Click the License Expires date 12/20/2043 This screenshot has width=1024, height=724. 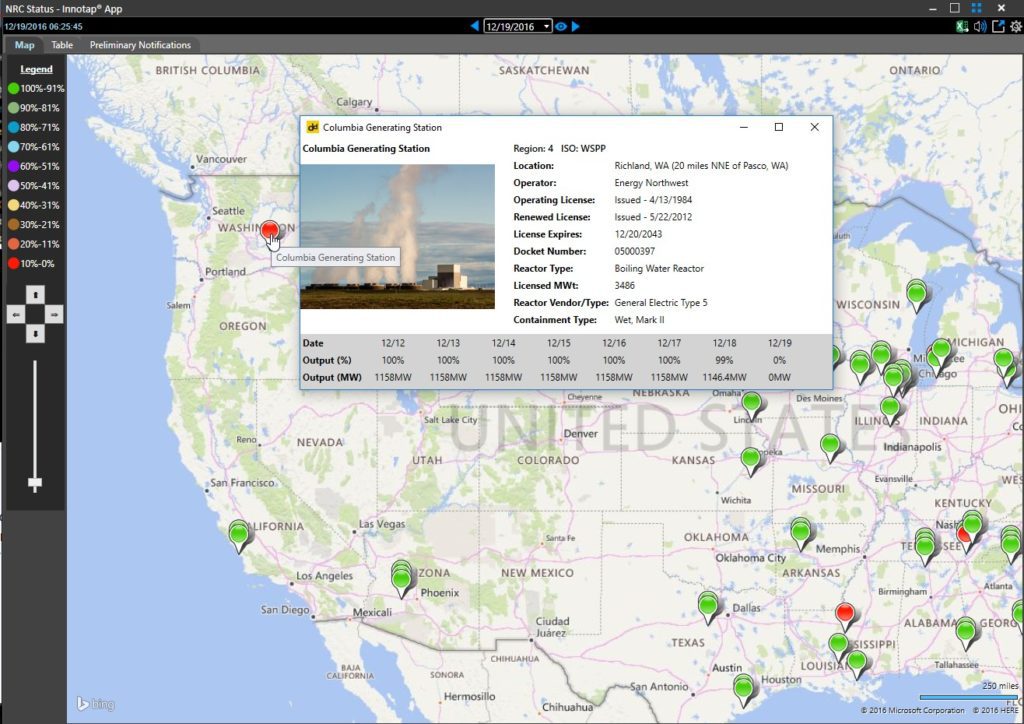tap(638, 234)
